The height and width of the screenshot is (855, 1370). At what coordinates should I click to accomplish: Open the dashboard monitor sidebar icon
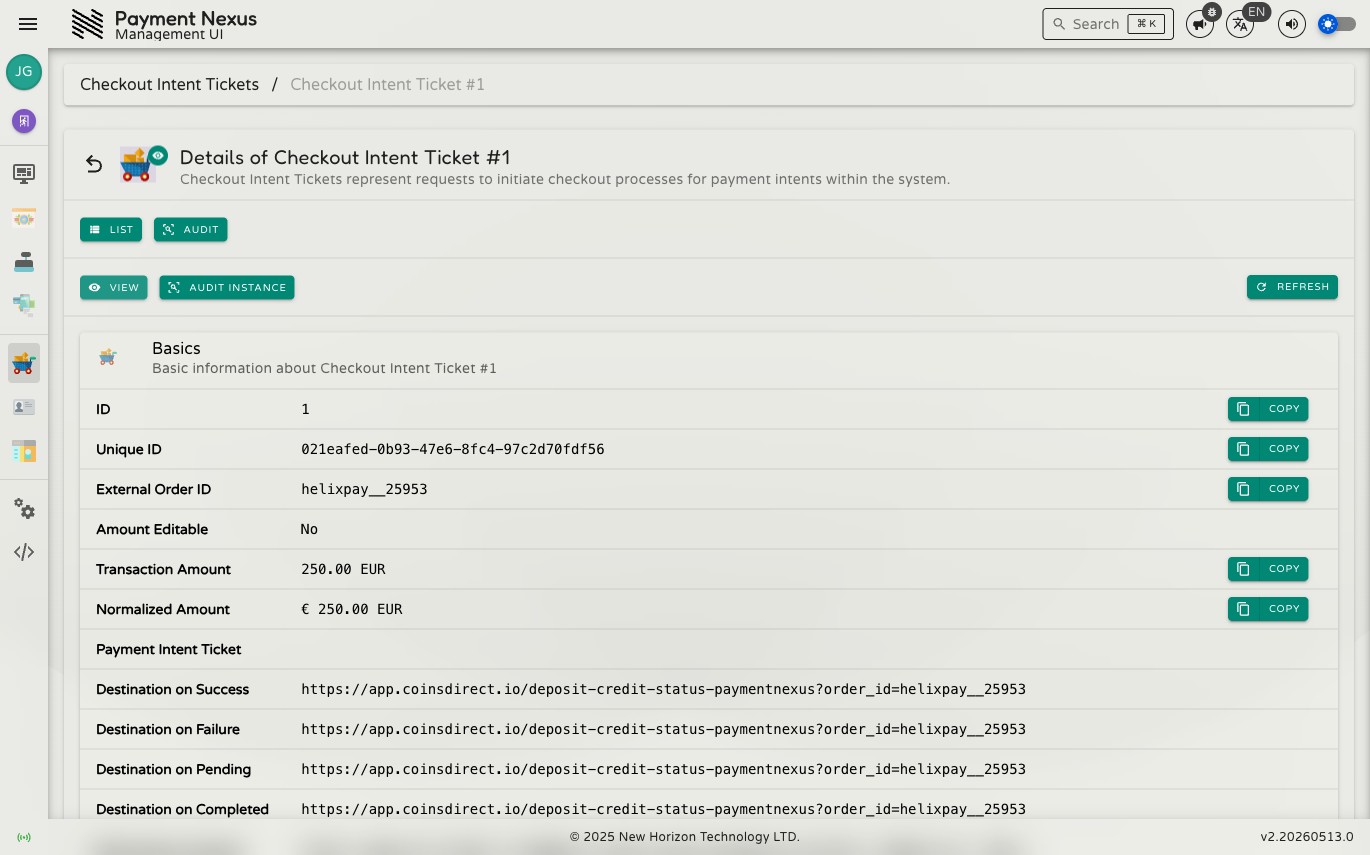coord(24,174)
